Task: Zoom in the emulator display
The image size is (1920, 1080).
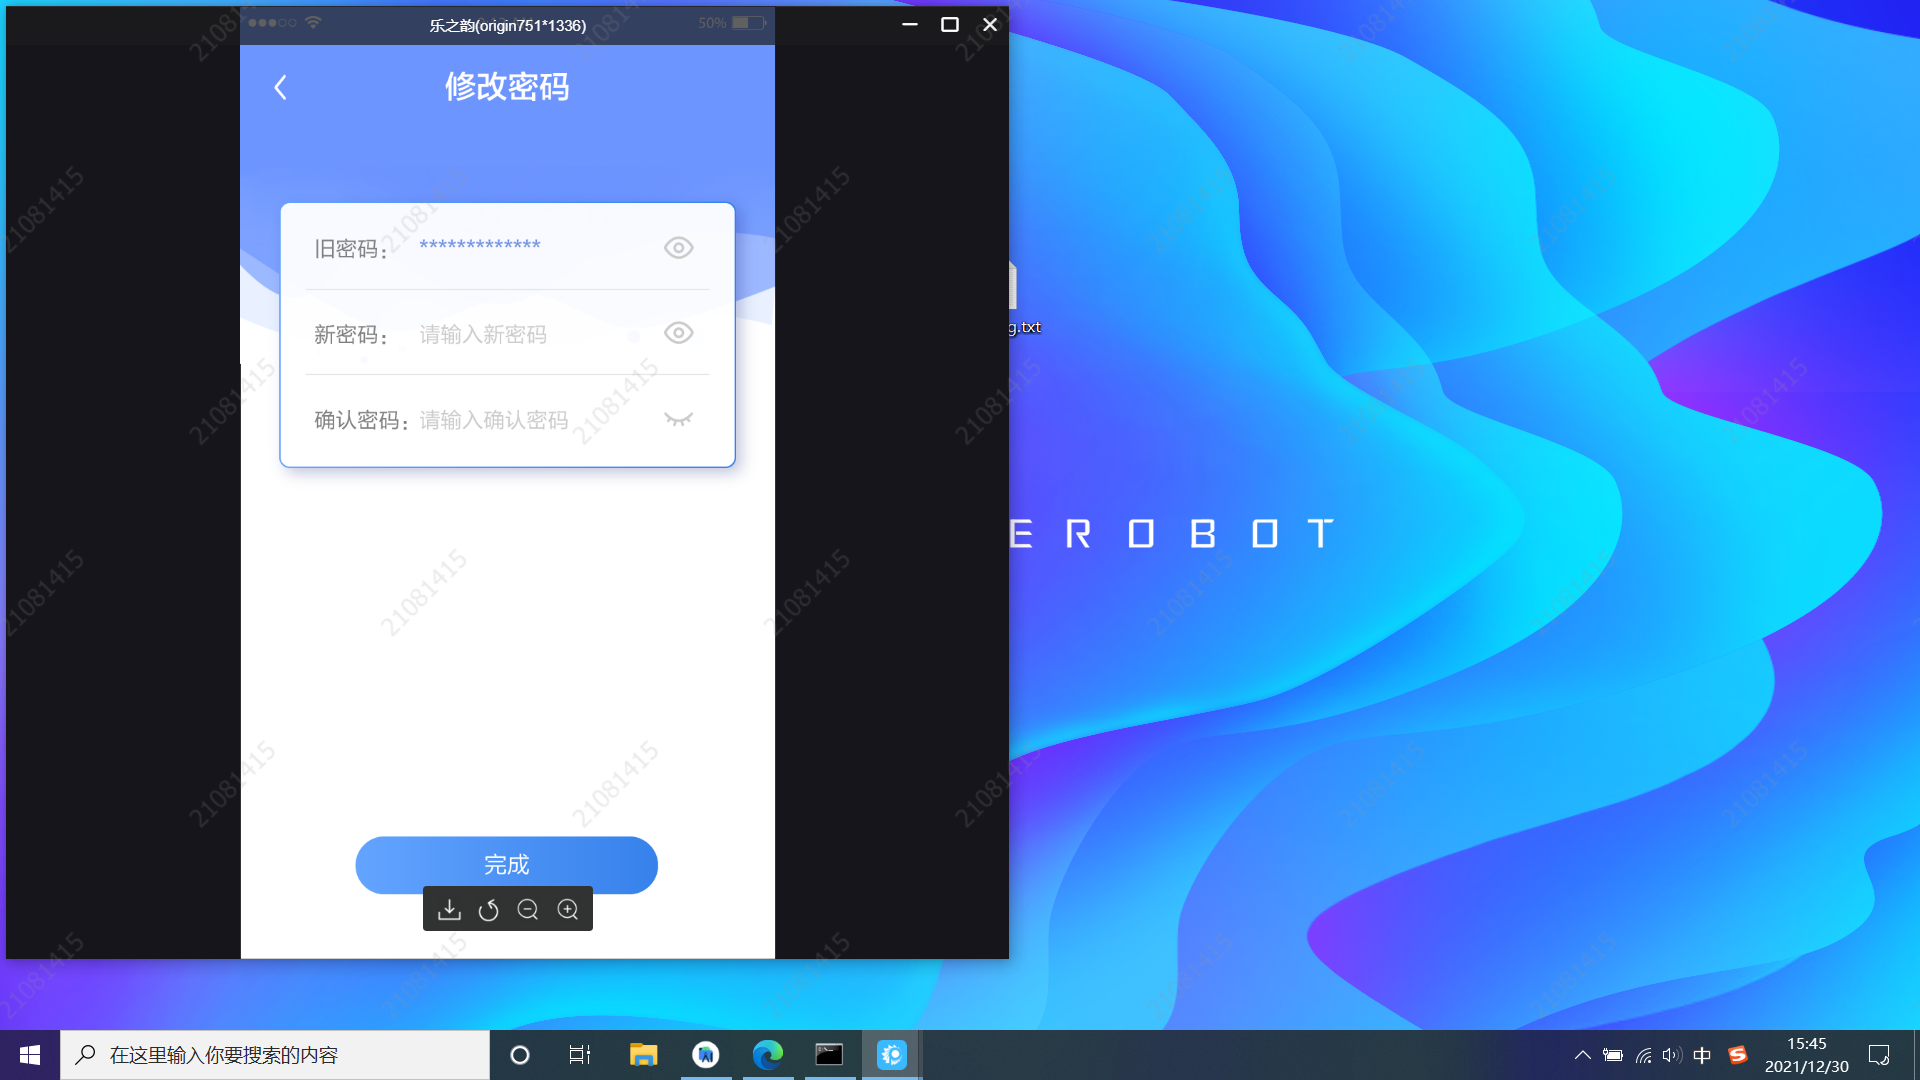Action: pos(568,909)
